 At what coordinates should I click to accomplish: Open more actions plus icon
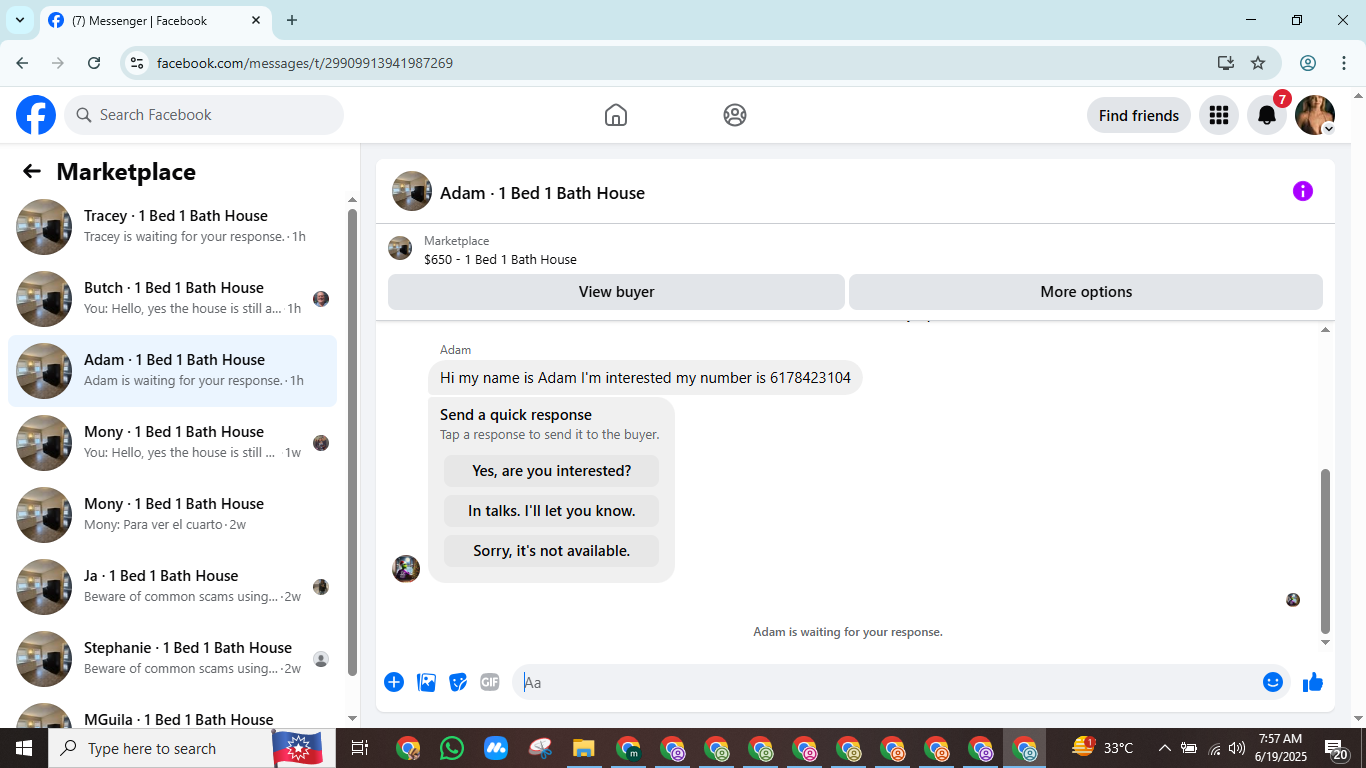coord(394,682)
